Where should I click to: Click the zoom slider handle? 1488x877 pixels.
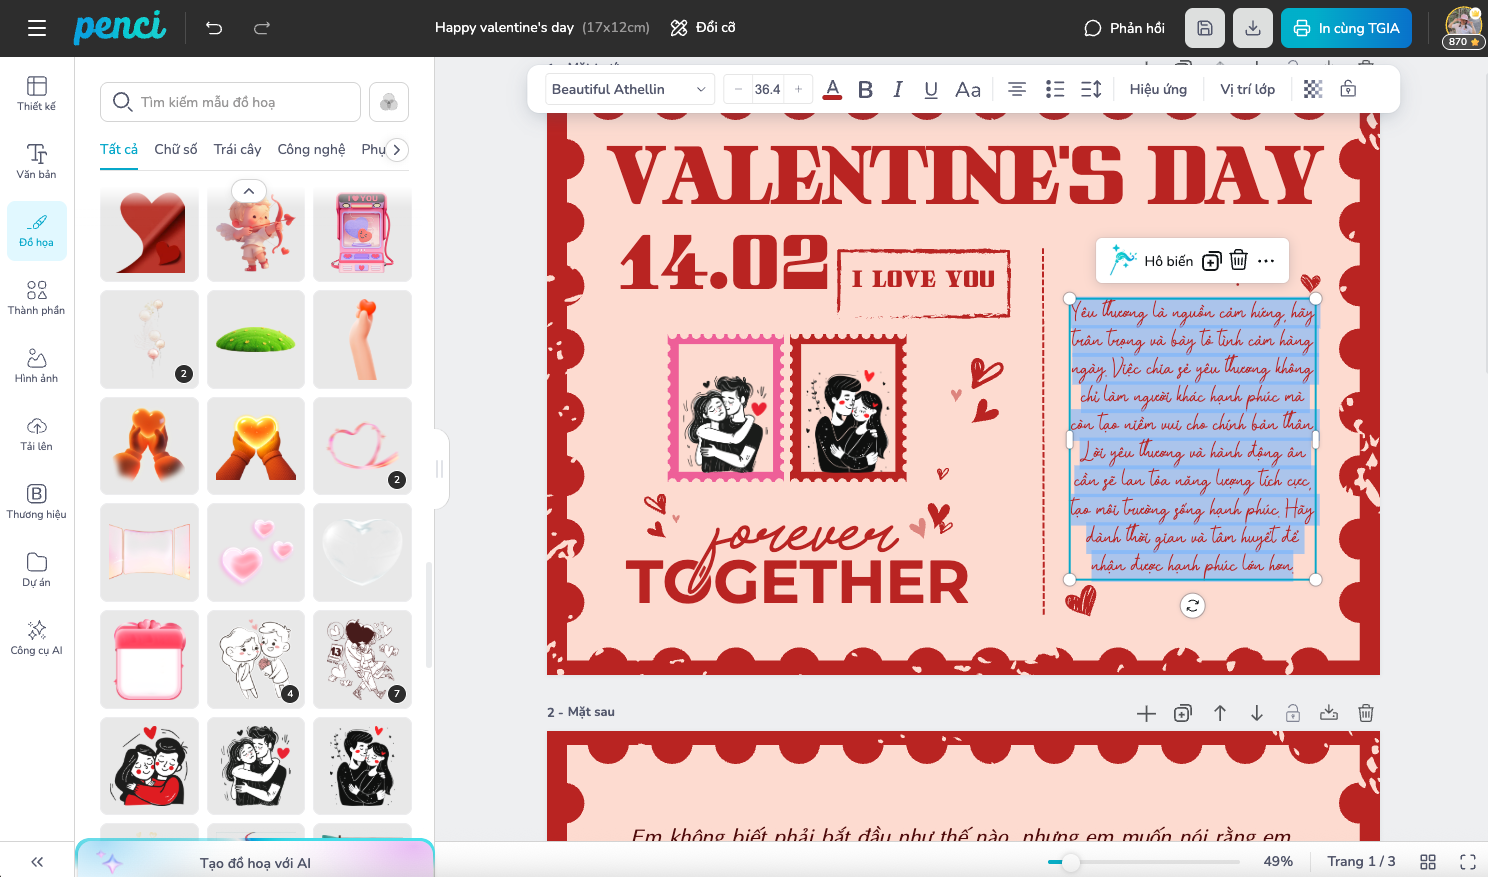[x=1070, y=861]
